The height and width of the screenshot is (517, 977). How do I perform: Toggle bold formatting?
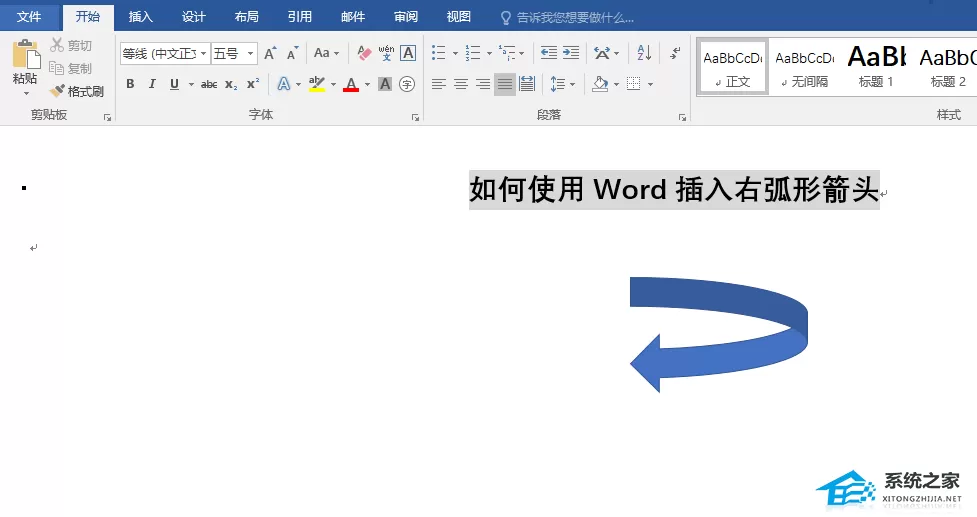[x=130, y=83]
